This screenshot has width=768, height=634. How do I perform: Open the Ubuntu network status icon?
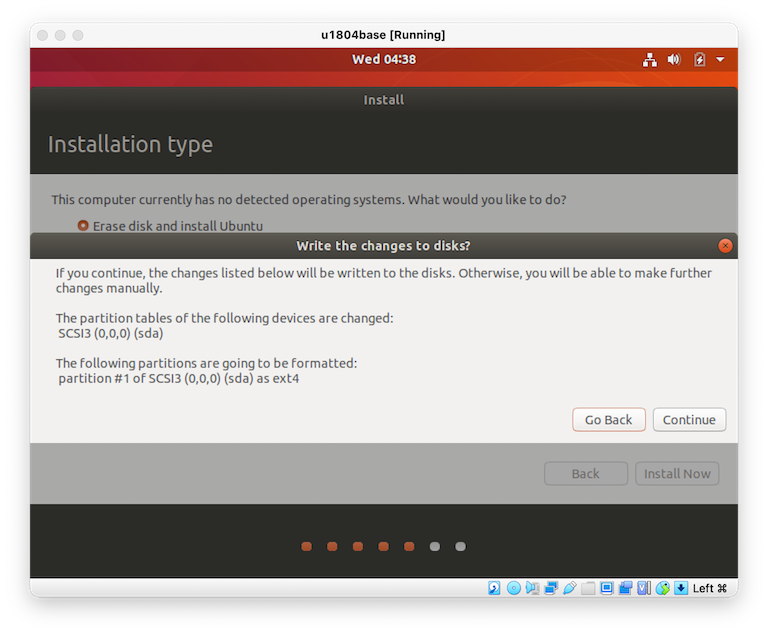click(x=649, y=60)
